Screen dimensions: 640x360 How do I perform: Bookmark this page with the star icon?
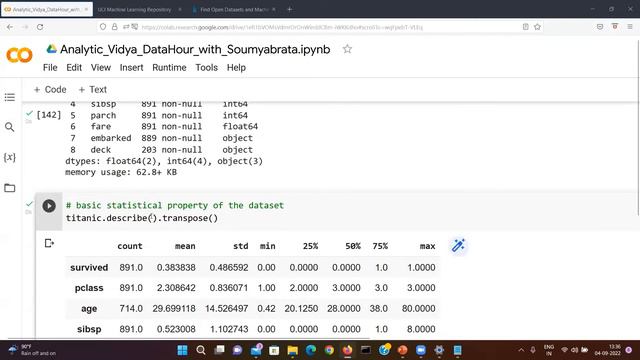pyautogui.click(x=537, y=27)
